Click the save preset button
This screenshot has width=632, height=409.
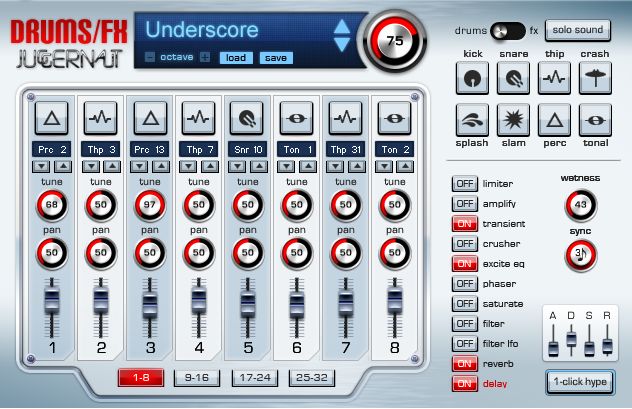click(x=276, y=58)
